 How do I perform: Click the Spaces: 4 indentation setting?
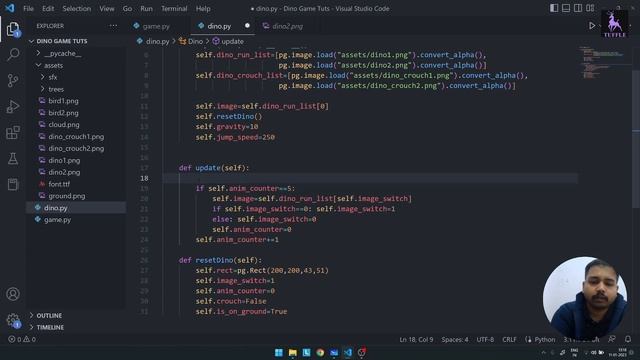[455, 339]
